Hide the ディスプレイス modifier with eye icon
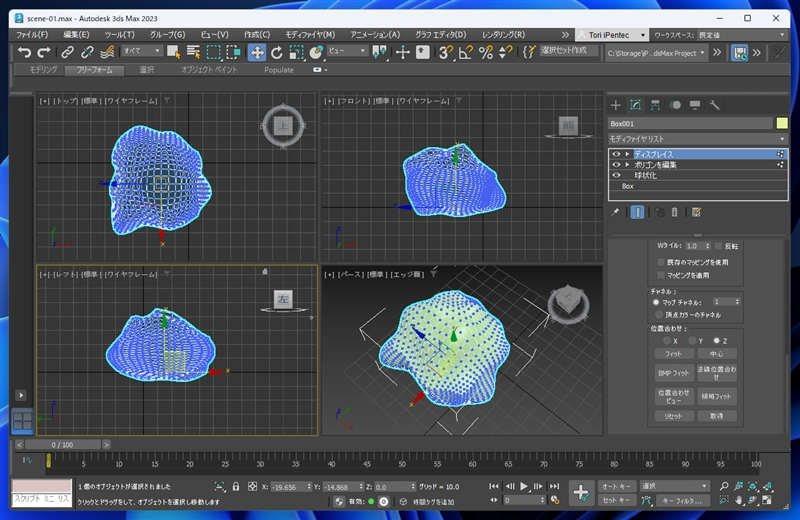Image resolution: width=800 pixels, height=520 pixels. click(616, 154)
